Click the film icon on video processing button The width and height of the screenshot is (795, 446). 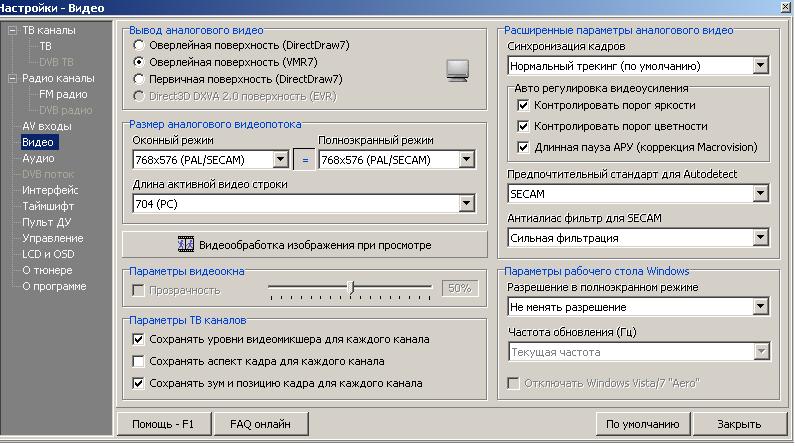[x=185, y=244]
